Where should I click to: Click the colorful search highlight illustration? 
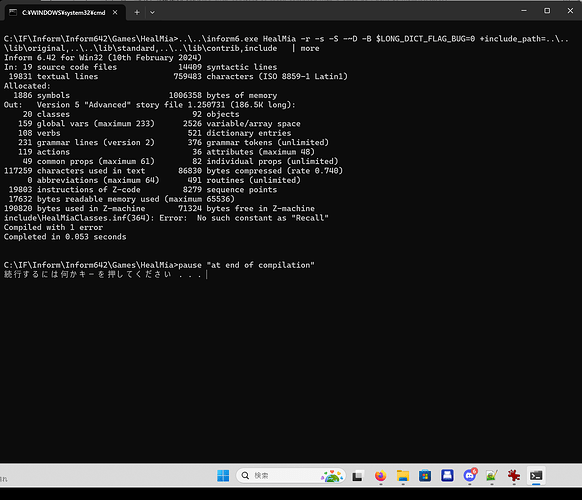point(332,476)
